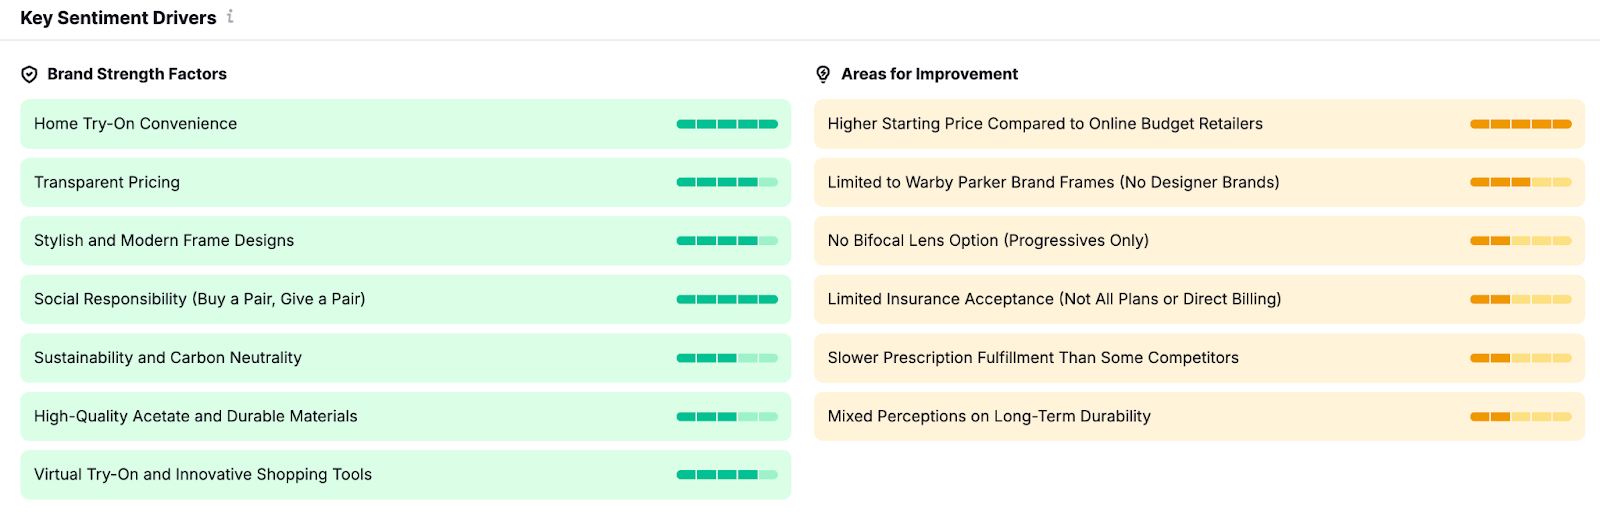This screenshot has height=520, width=1600.
Task: Select the Home Try-On Convenience row
Action: click(136, 124)
